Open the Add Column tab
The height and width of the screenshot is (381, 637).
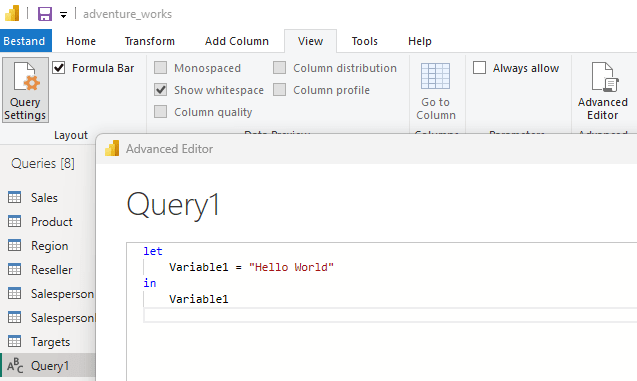[237, 41]
